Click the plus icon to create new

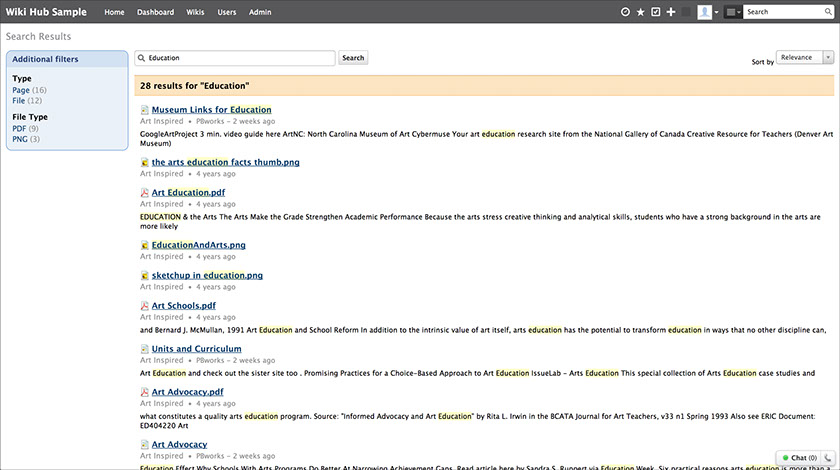(x=671, y=12)
